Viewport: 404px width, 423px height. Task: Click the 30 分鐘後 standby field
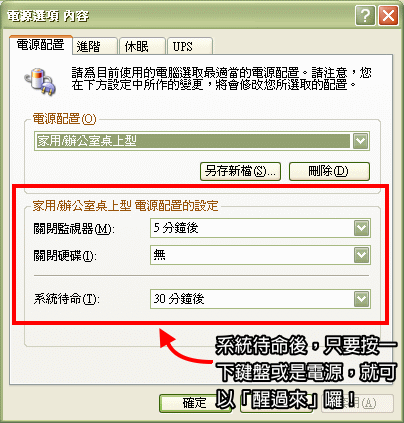point(260,299)
